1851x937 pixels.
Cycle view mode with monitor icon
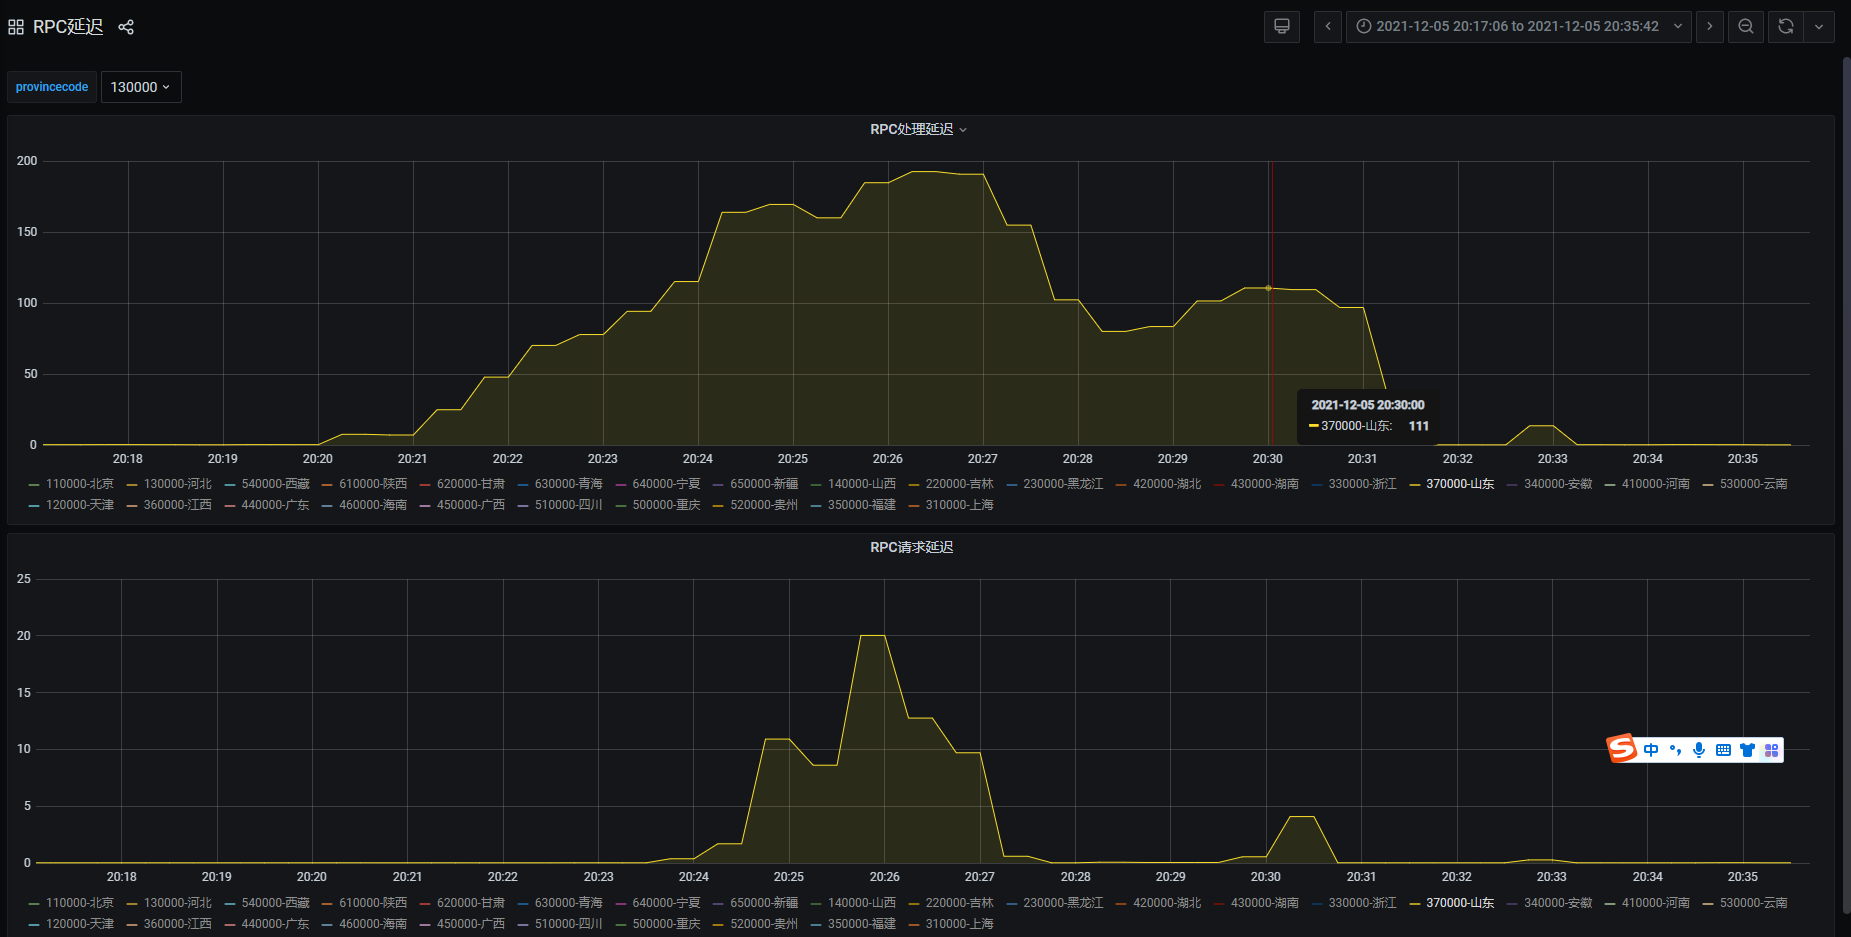coord(1282,27)
